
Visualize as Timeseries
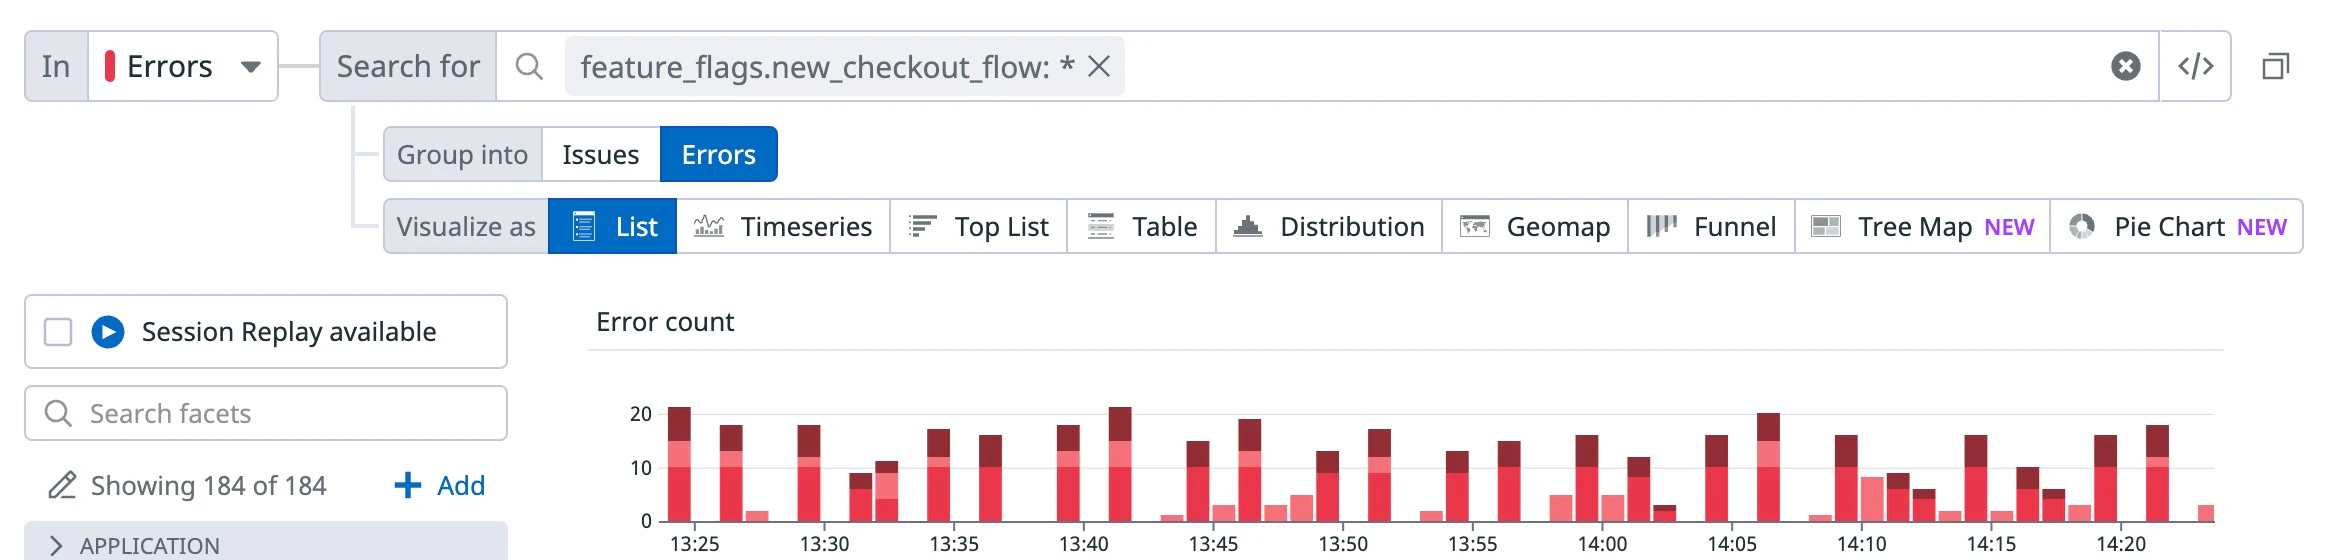click(x=783, y=227)
